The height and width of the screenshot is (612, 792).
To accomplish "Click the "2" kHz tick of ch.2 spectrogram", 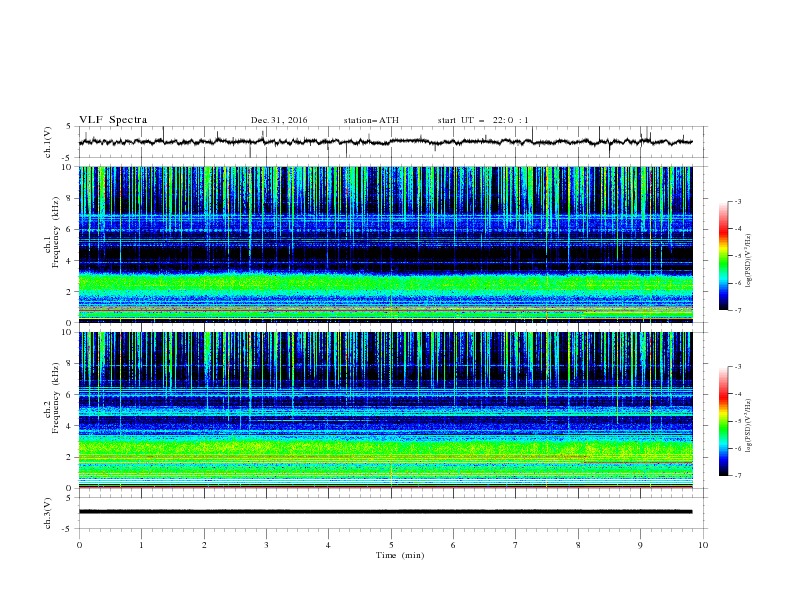I will [70, 457].
